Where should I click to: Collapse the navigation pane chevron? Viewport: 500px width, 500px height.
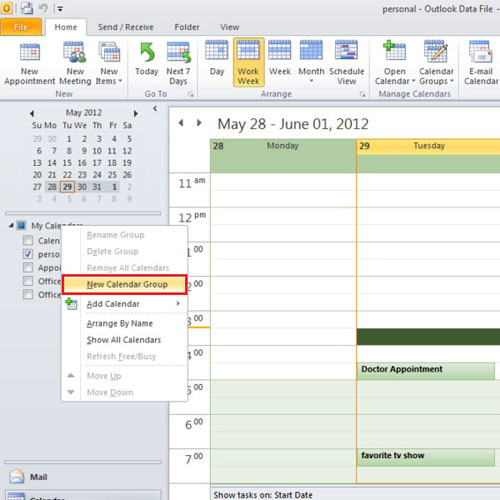(x=155, y=108)
